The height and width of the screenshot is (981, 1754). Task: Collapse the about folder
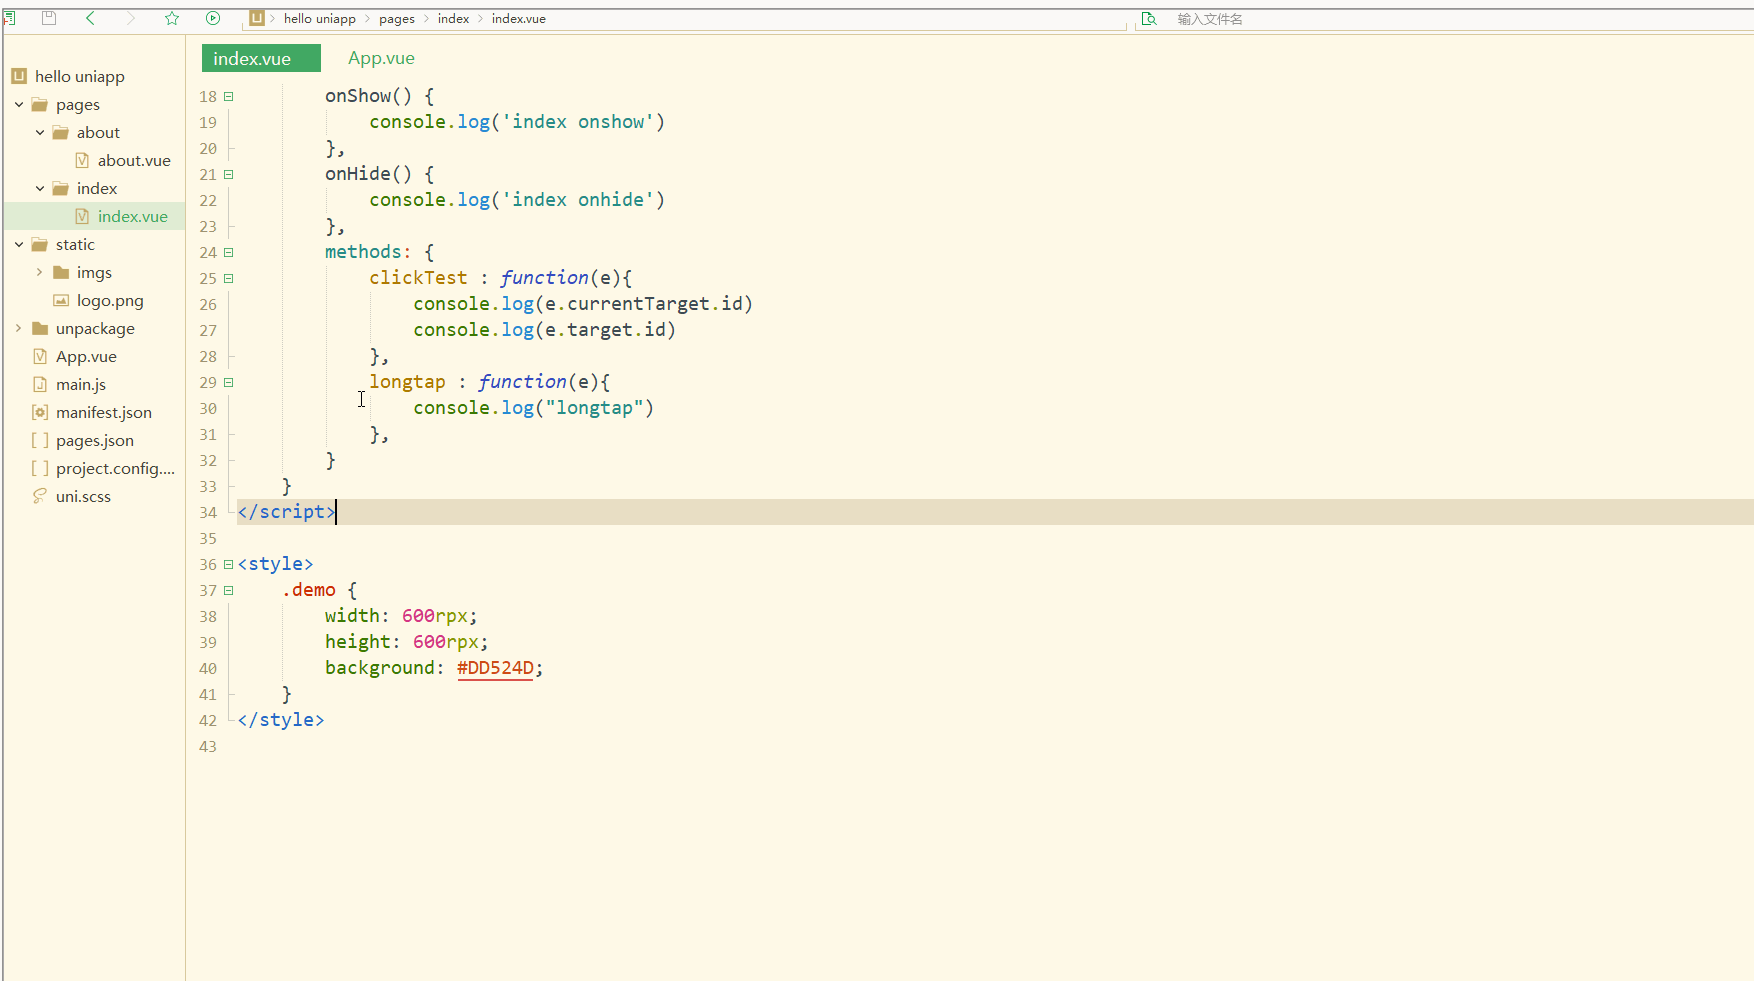click(x=40, y=132)
